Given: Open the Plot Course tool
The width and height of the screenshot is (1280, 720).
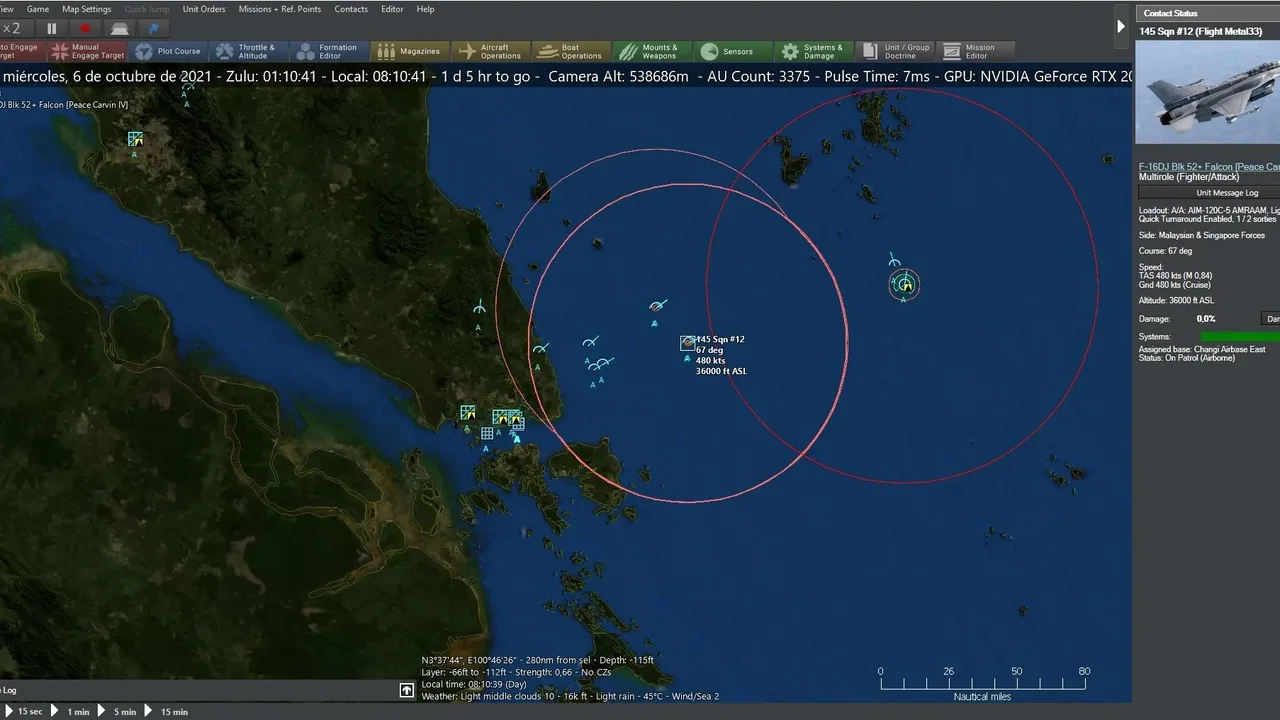Looking at the screenshot, I should tap(168, 51).
